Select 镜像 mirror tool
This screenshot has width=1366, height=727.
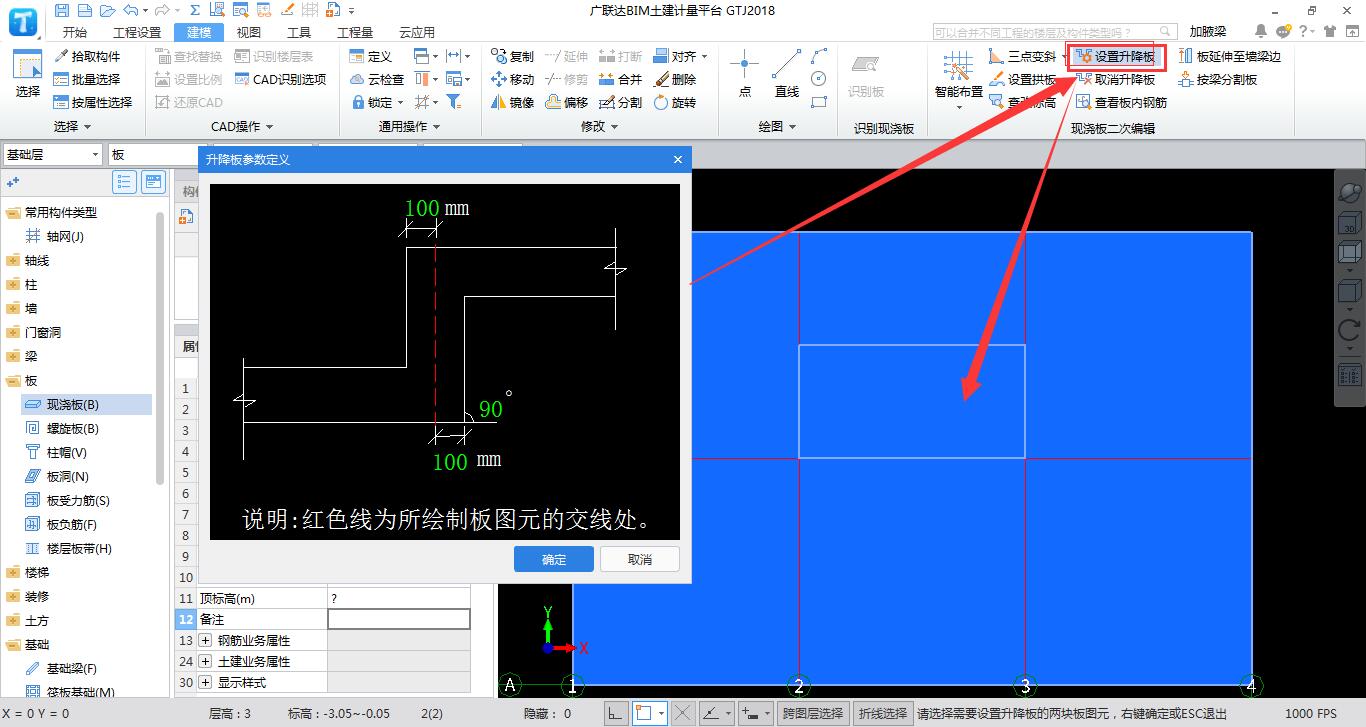(x=512, y=102)
